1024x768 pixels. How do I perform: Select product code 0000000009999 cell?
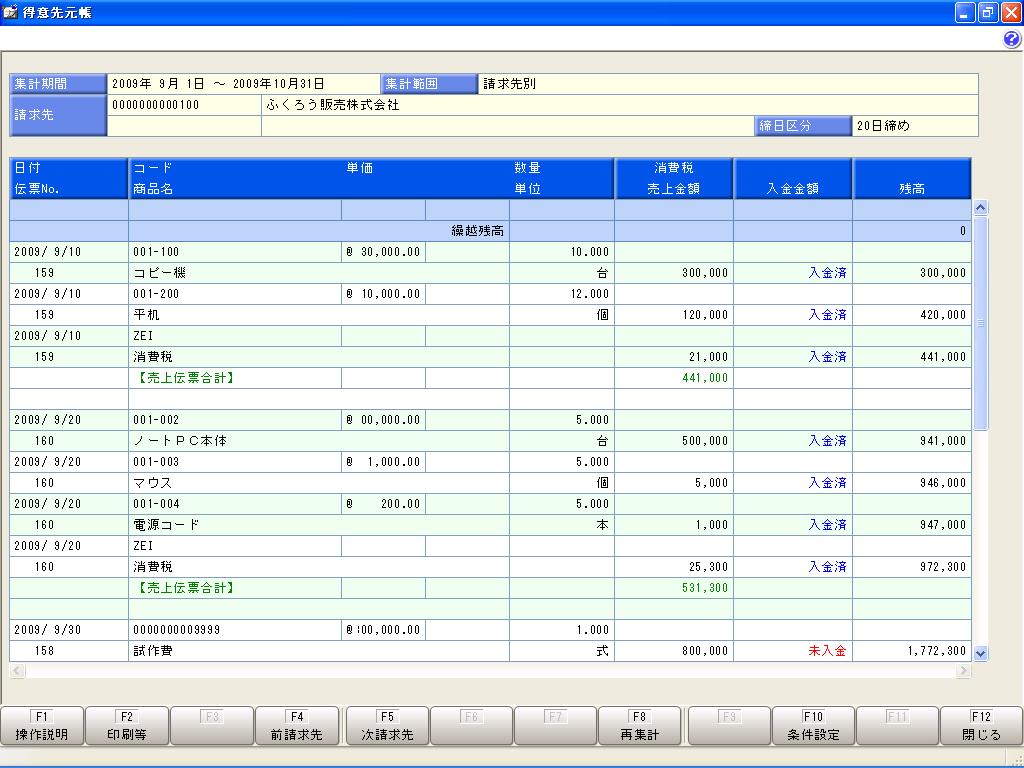tap(235, 630)
